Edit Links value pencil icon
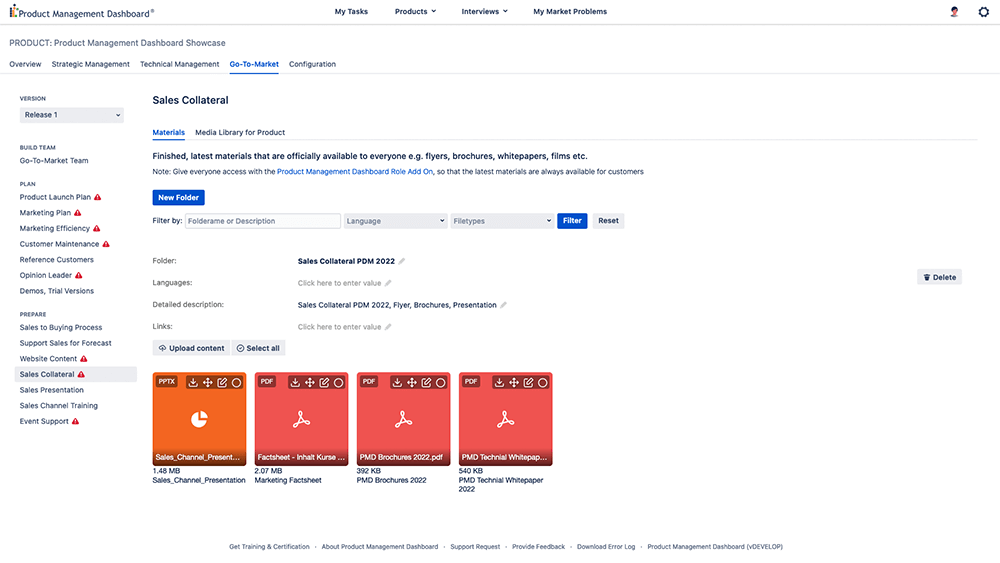 click(388, 326)
